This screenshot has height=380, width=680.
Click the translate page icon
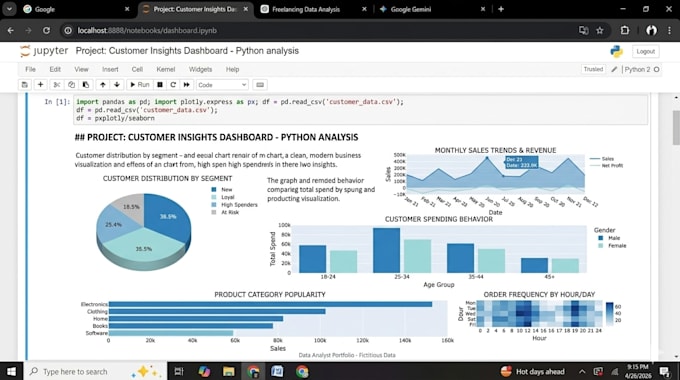[583, 30]
